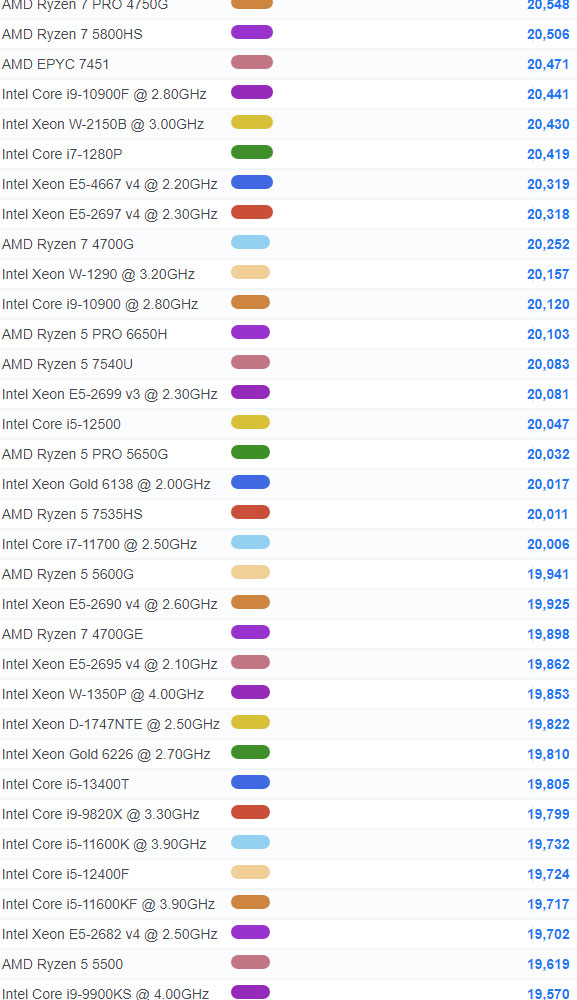The image size is (577, 1000).
Task: Click the green bar for Xeon Gold 6226
Action: click(x=251, y=751)
